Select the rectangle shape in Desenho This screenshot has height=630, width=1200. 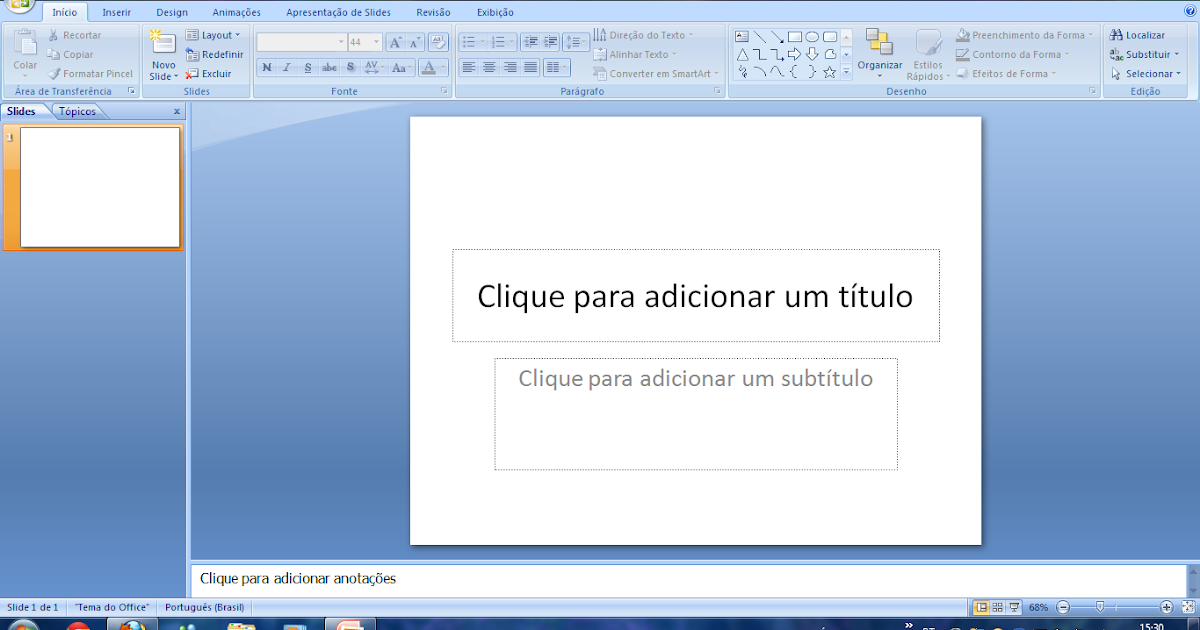[x=792, y=34]
